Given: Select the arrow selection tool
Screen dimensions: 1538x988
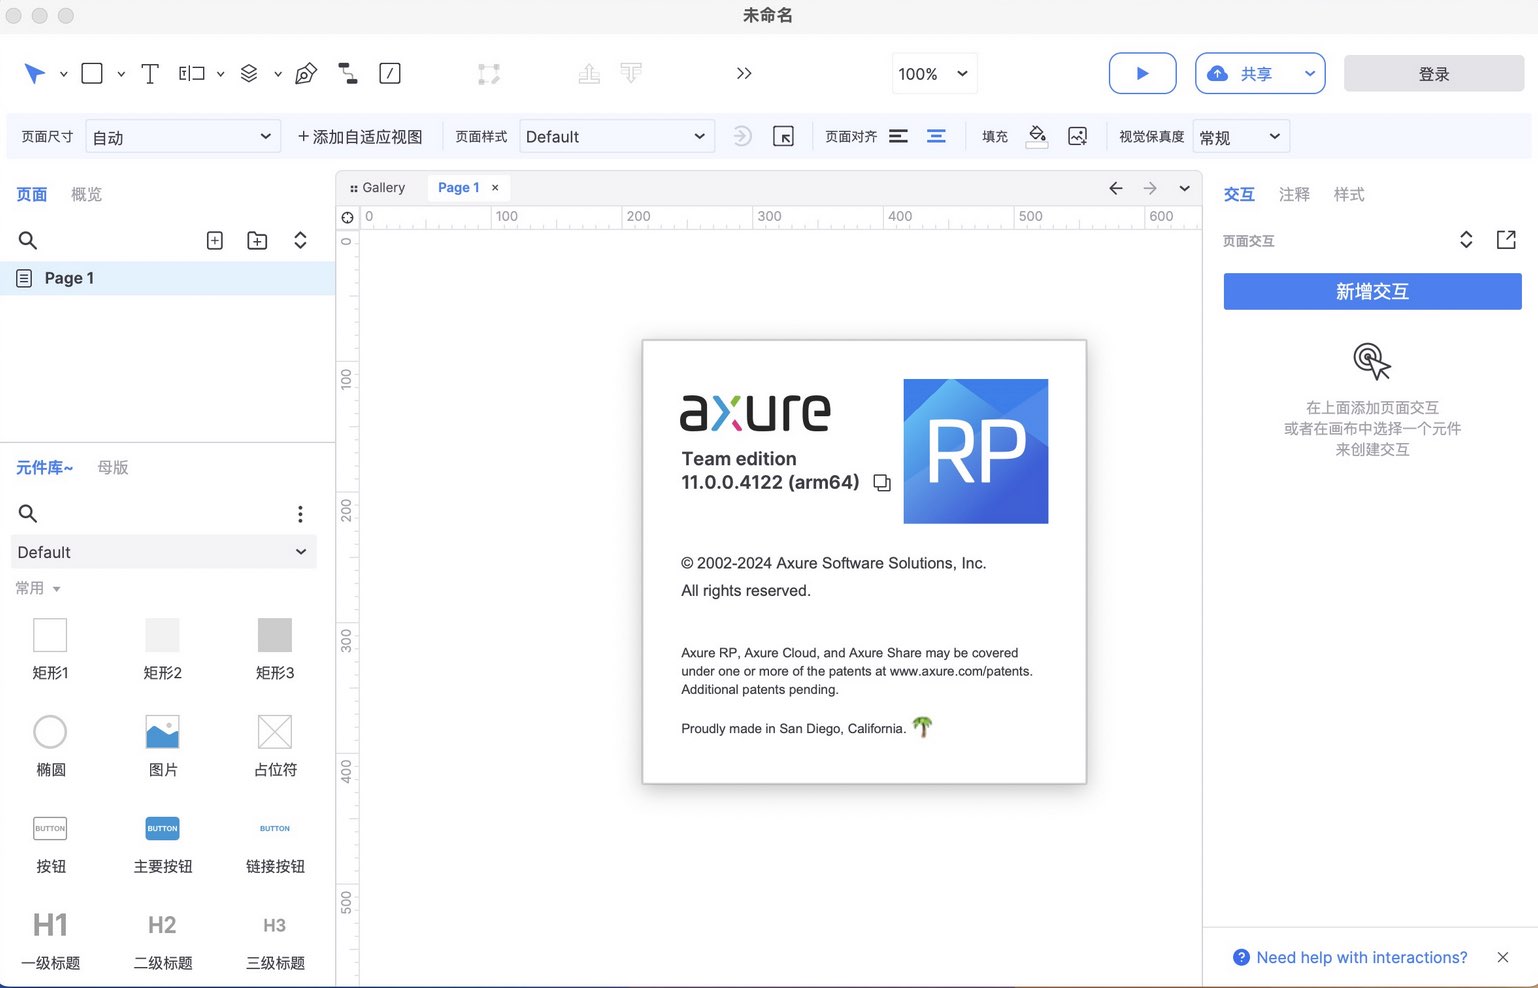Looking at the screenshot, I should pyautogui.click(x=35, y=74).
